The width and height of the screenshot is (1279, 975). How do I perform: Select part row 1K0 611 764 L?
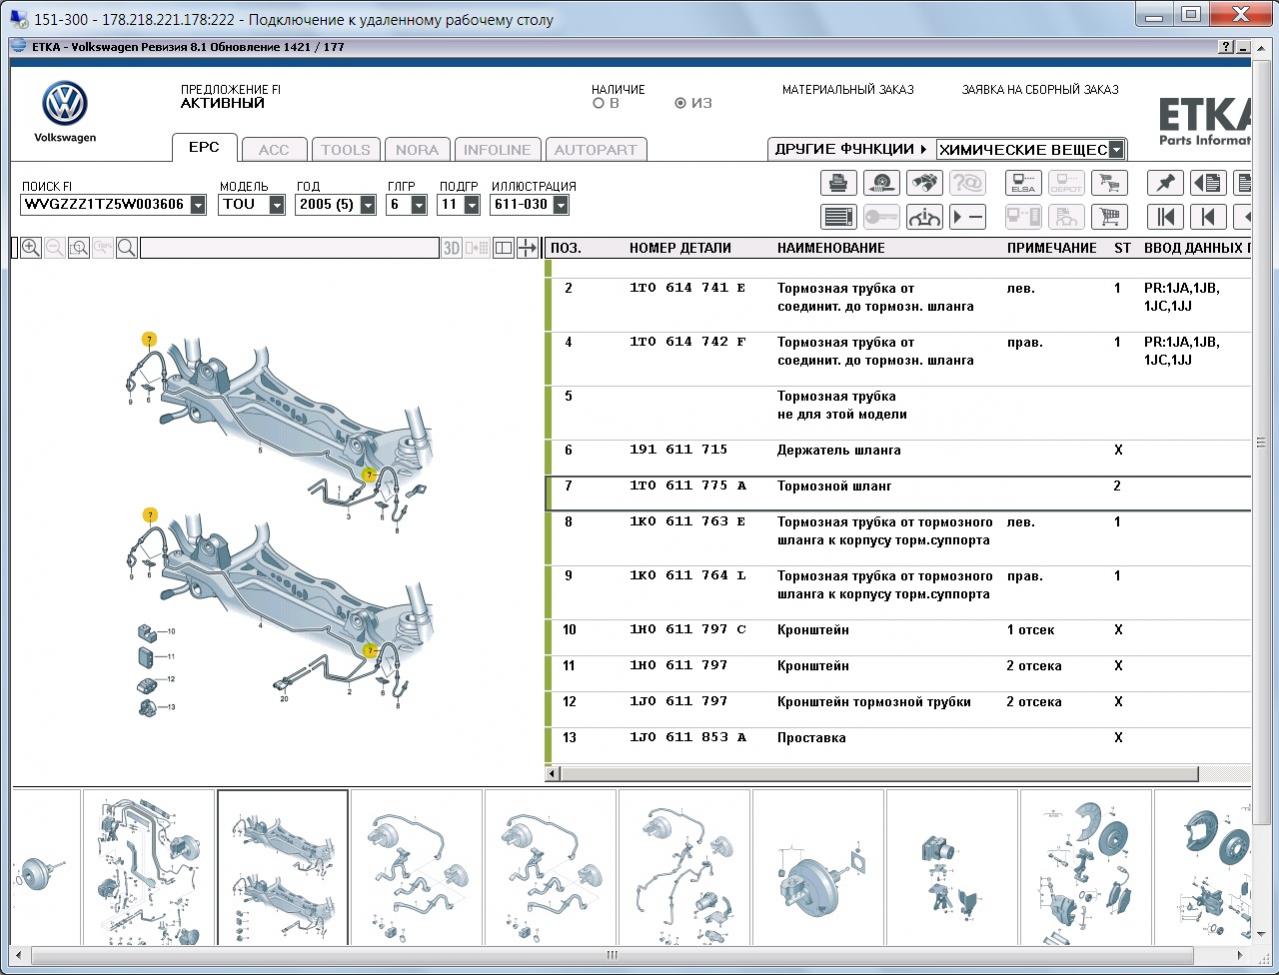[900, 593]
